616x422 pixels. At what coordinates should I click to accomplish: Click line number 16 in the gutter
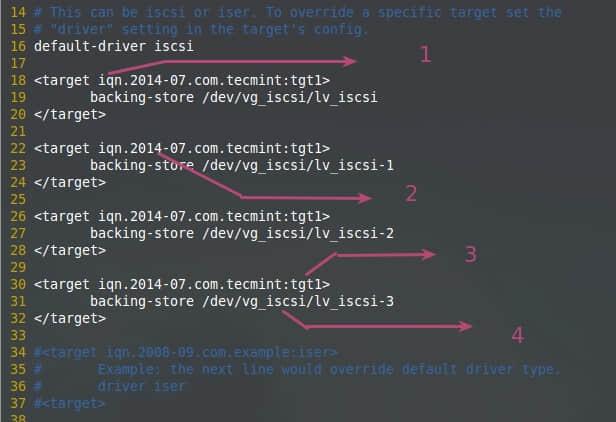18,46
